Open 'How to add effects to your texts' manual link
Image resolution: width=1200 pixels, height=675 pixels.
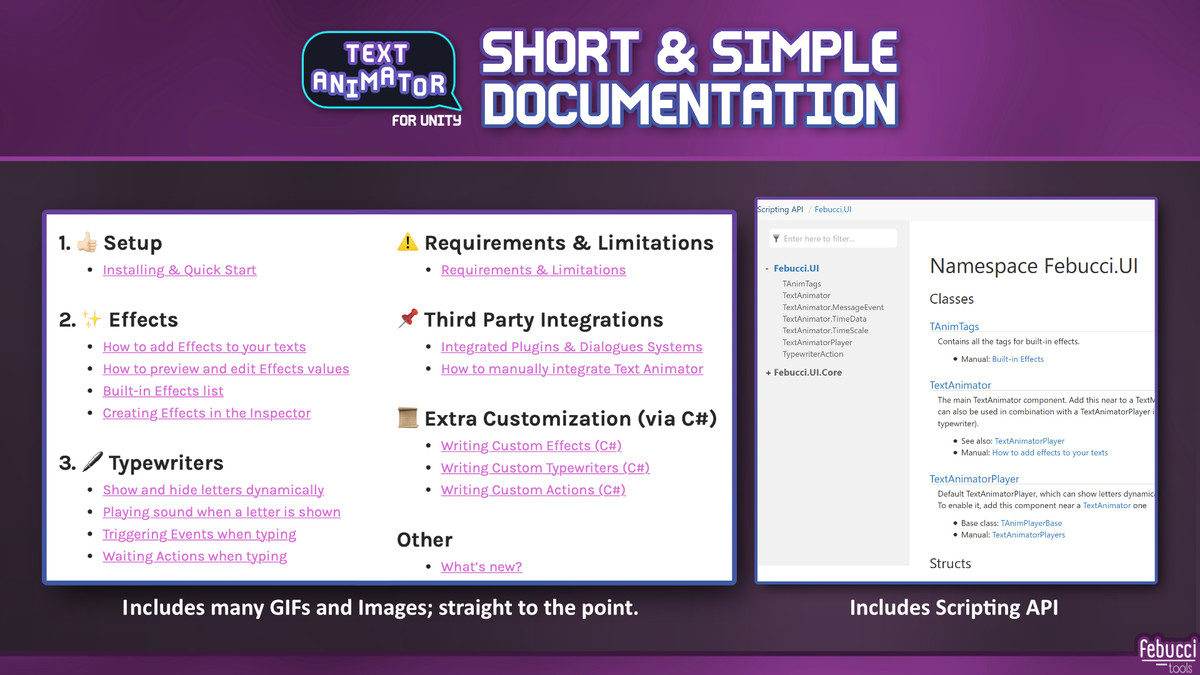pos(1050,453)
